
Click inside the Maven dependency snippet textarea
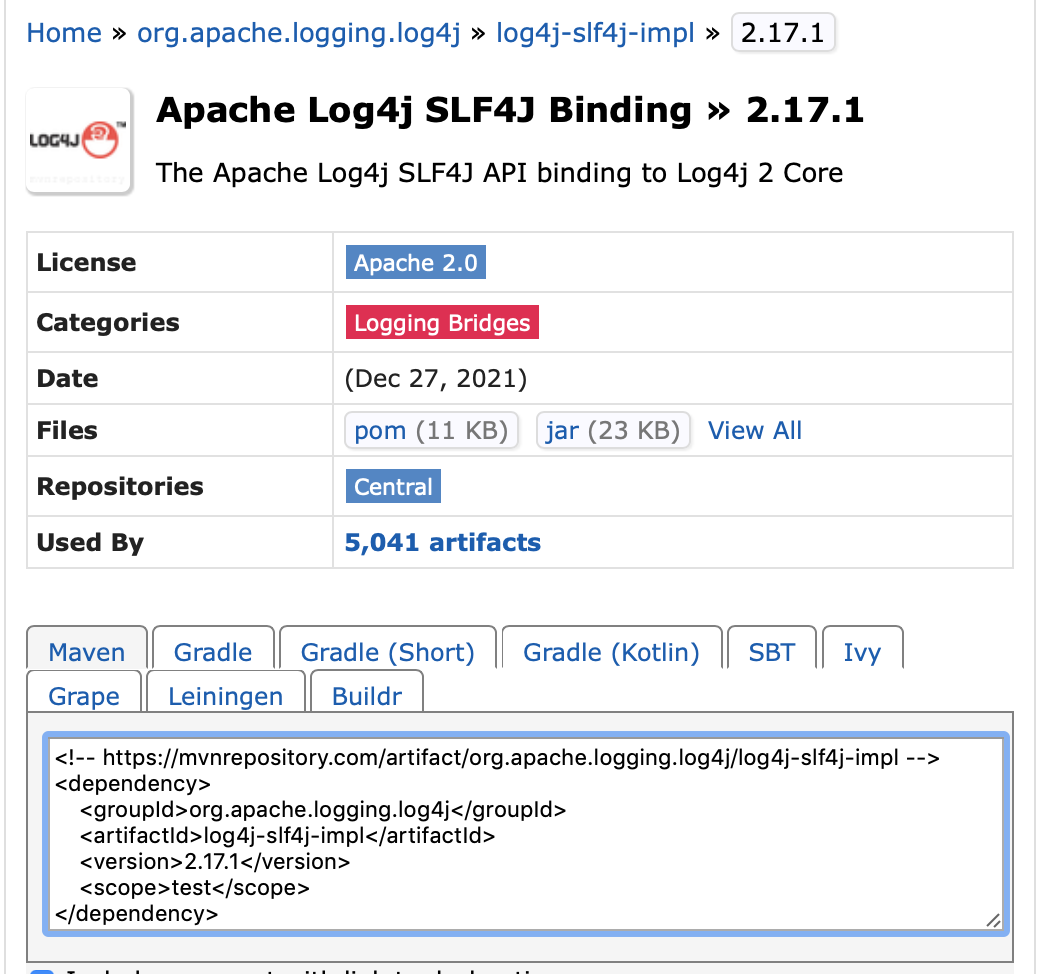tap(526, 834)
